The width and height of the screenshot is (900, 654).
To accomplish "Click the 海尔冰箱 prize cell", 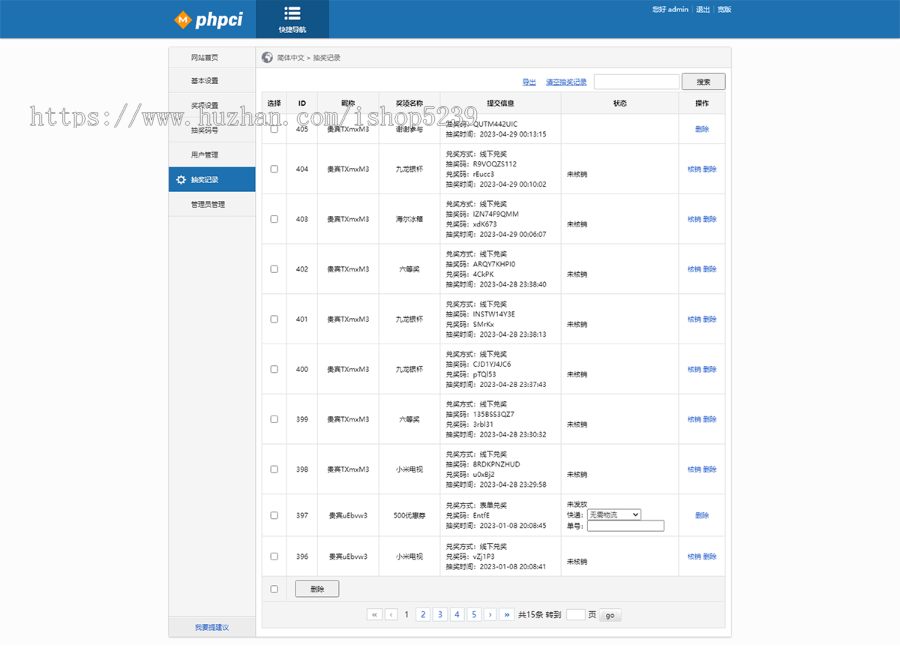I will [409, 219].
